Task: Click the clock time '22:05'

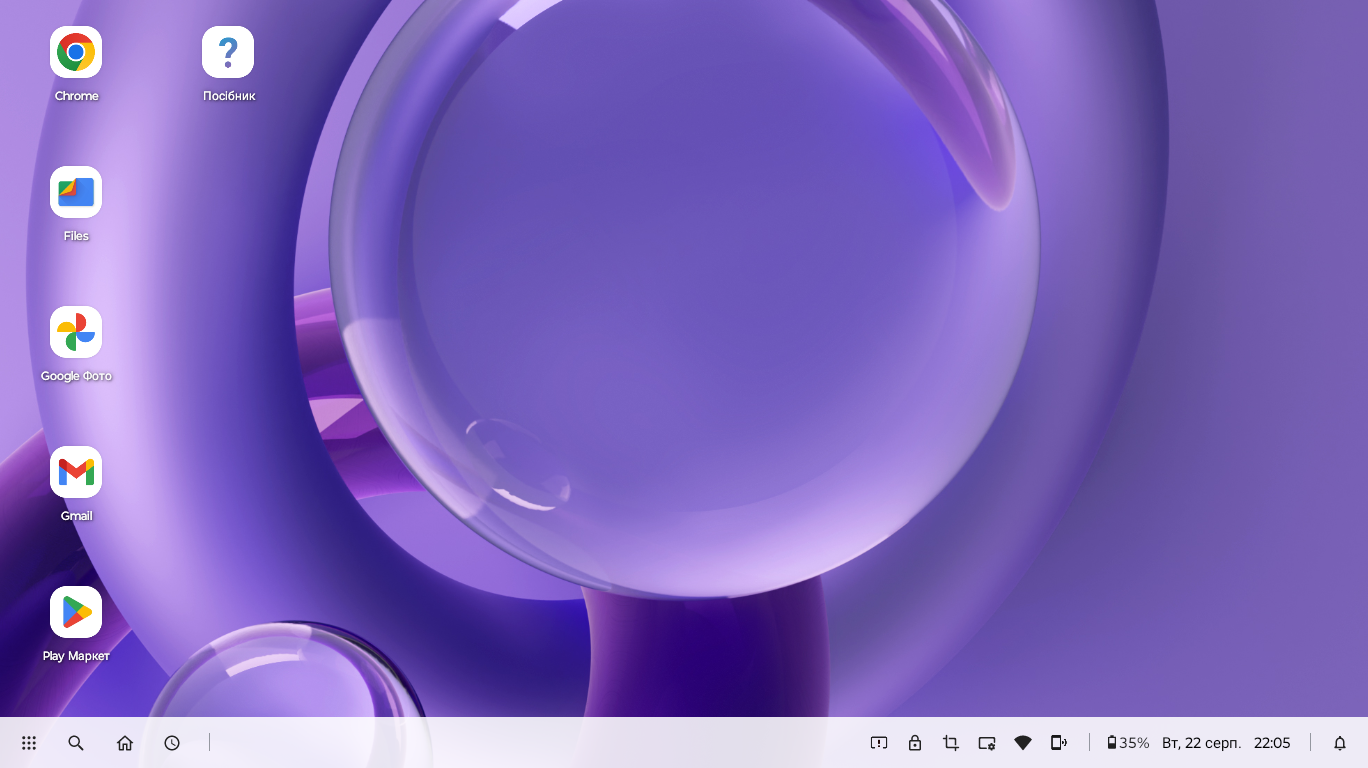Action: tap(1272, 743)
